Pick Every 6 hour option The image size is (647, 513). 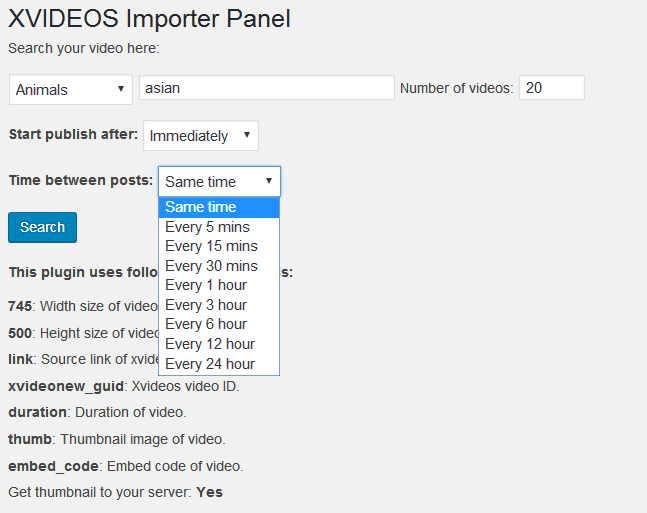(x=219, y=324)
